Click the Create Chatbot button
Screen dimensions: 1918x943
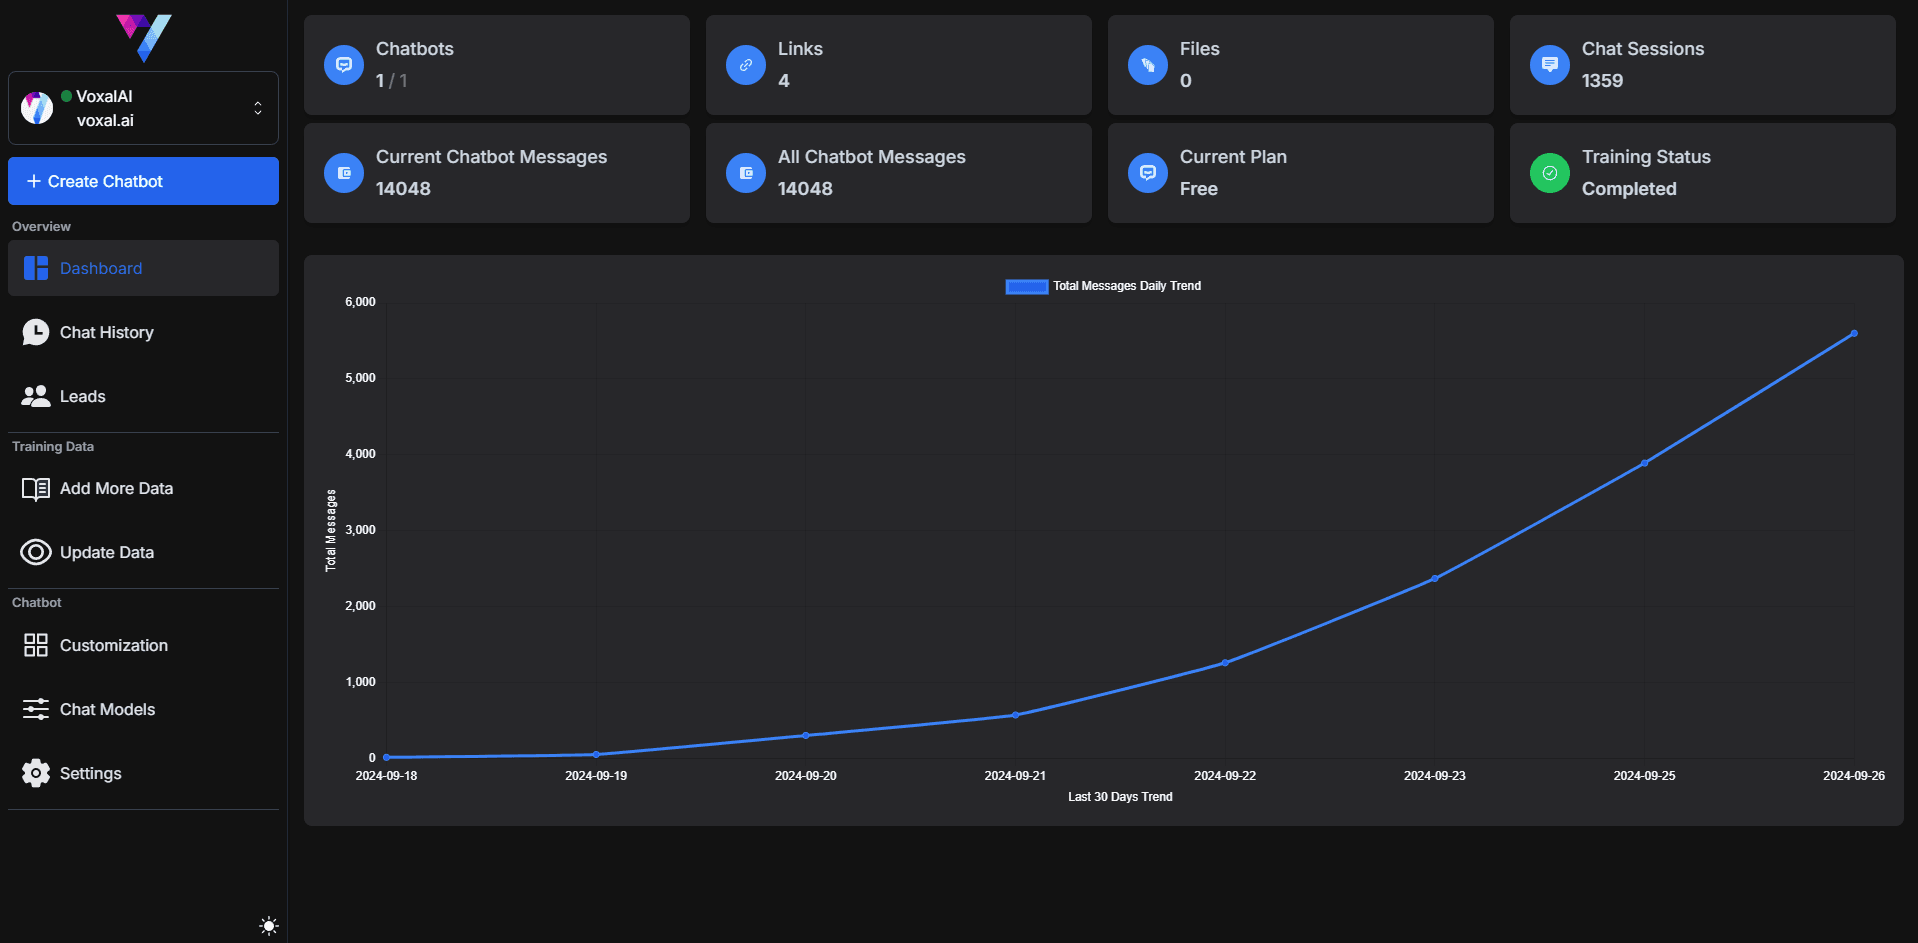click(143, 181)
